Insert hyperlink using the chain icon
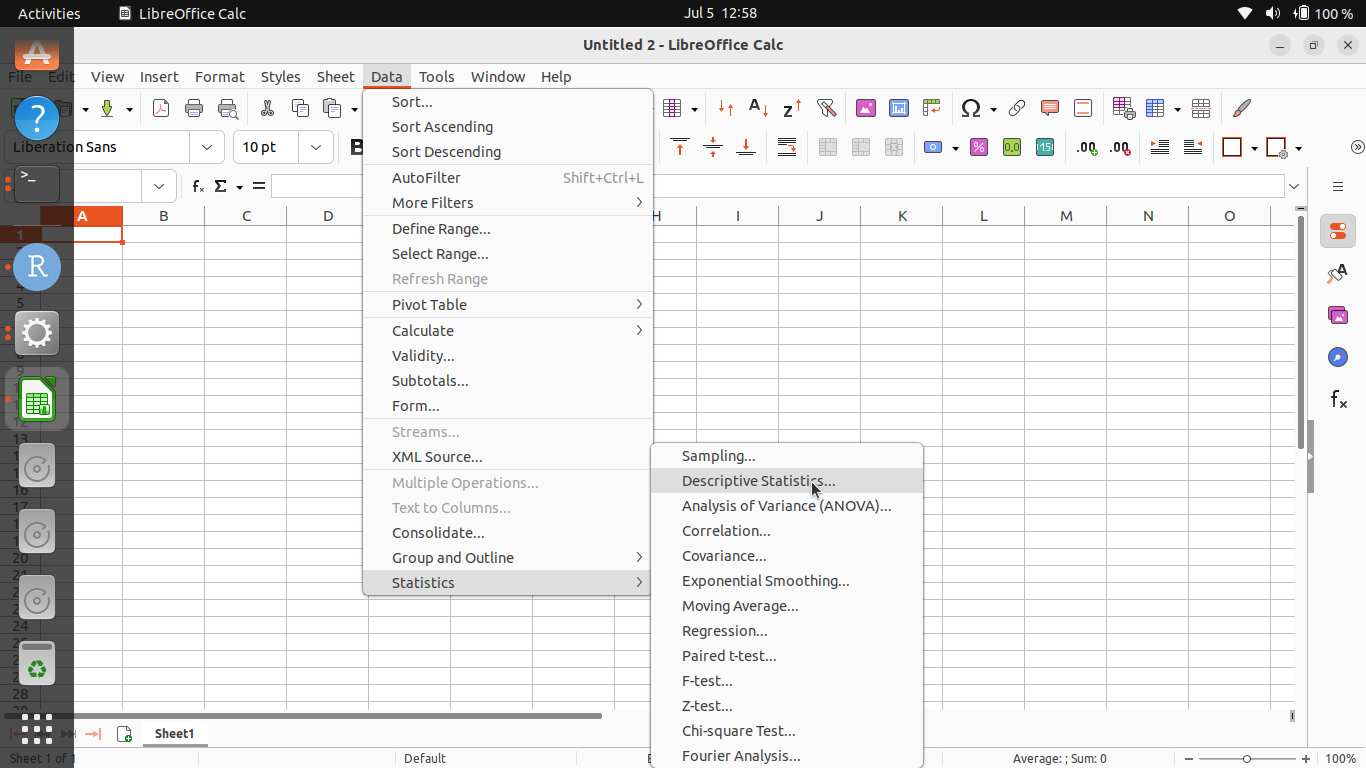 click(1017, 108)
